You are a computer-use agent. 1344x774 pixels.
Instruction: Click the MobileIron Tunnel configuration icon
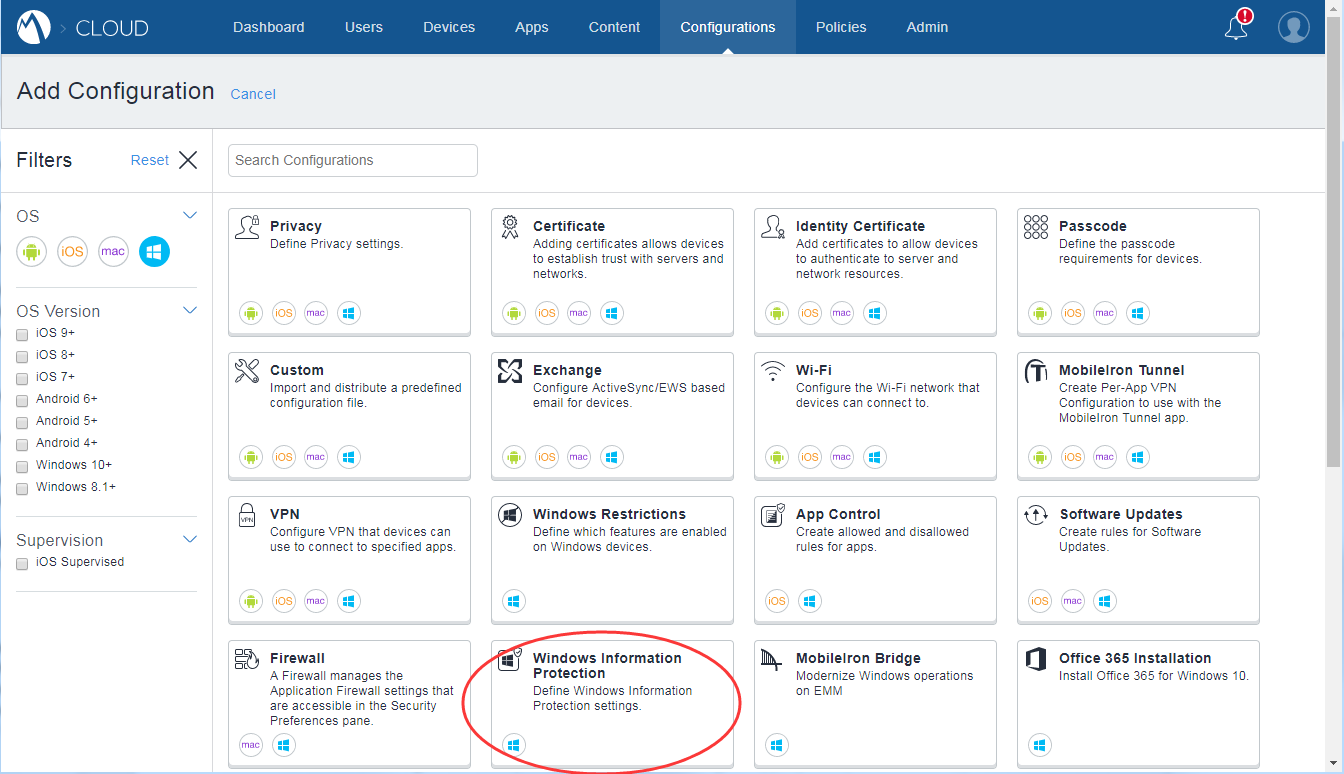[1036, 372]
